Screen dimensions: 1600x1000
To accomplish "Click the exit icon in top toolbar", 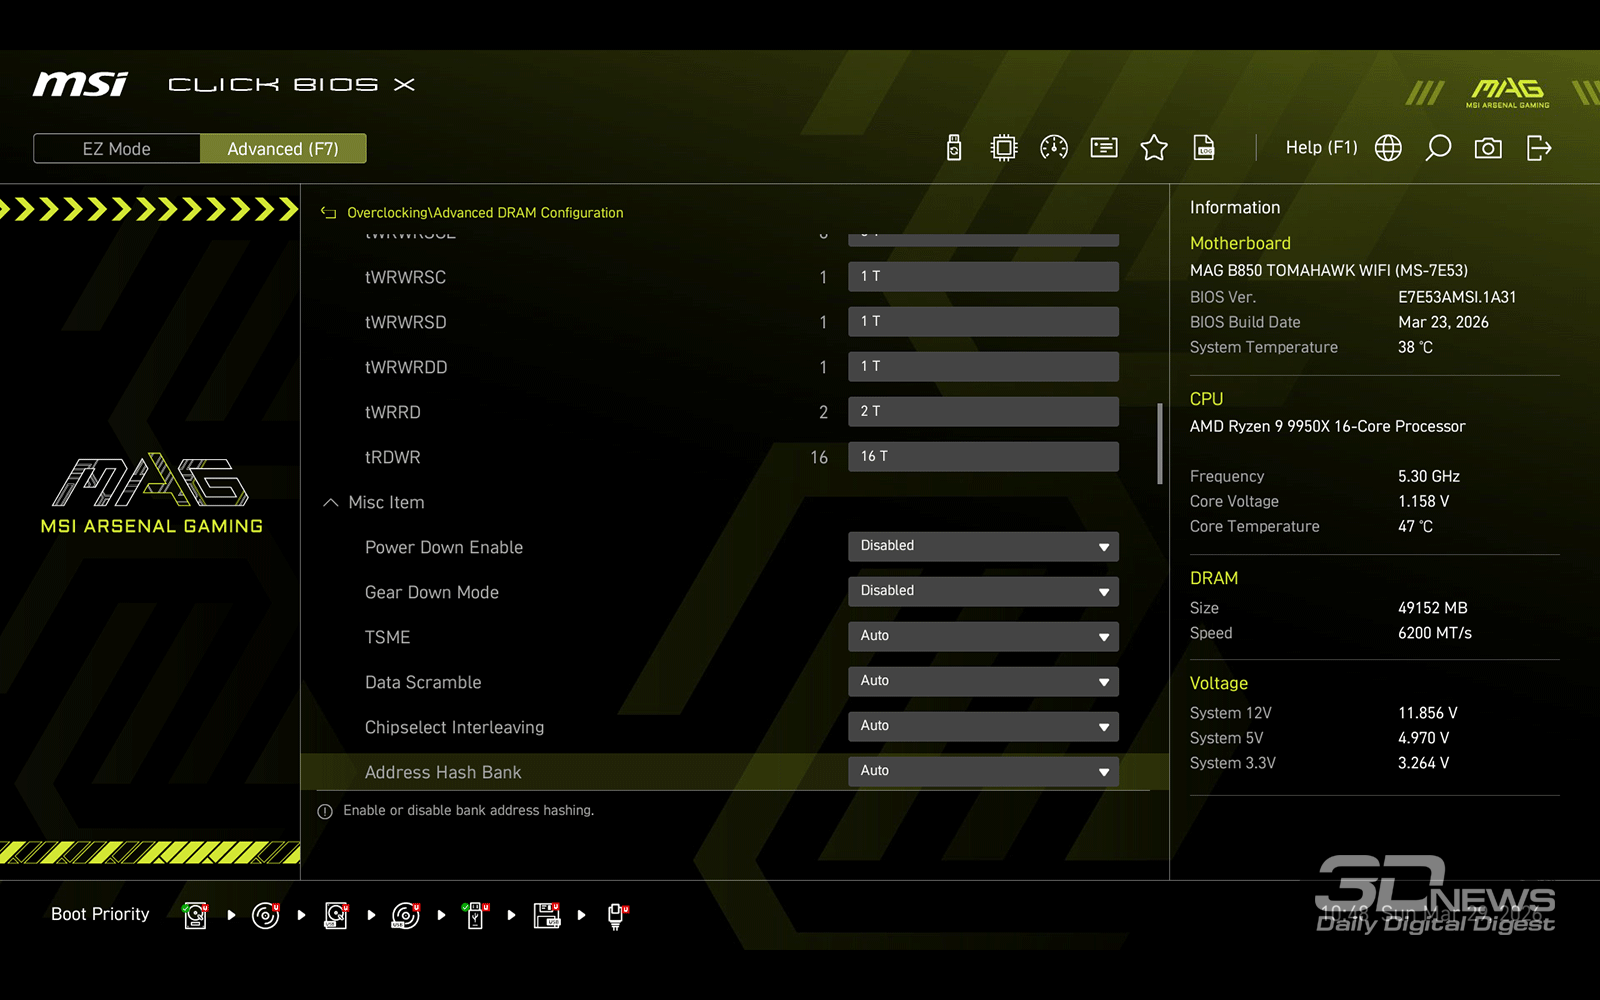I will (1539, 148).
